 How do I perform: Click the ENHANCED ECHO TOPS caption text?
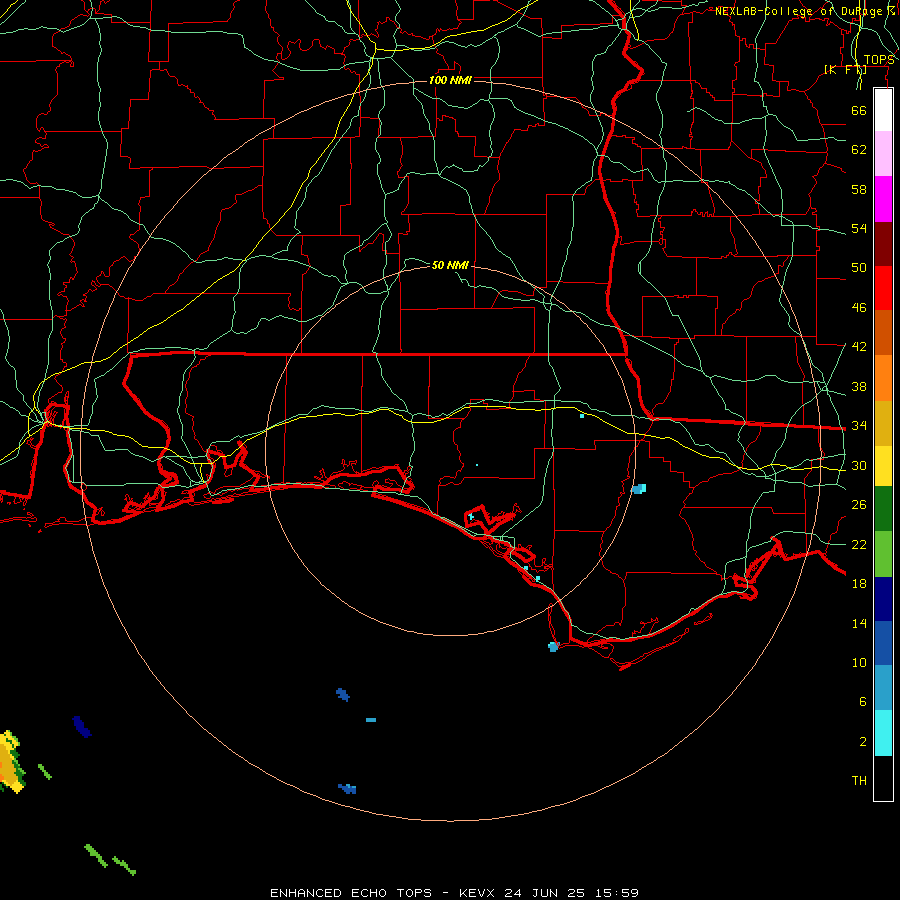[x=351, y=893]
